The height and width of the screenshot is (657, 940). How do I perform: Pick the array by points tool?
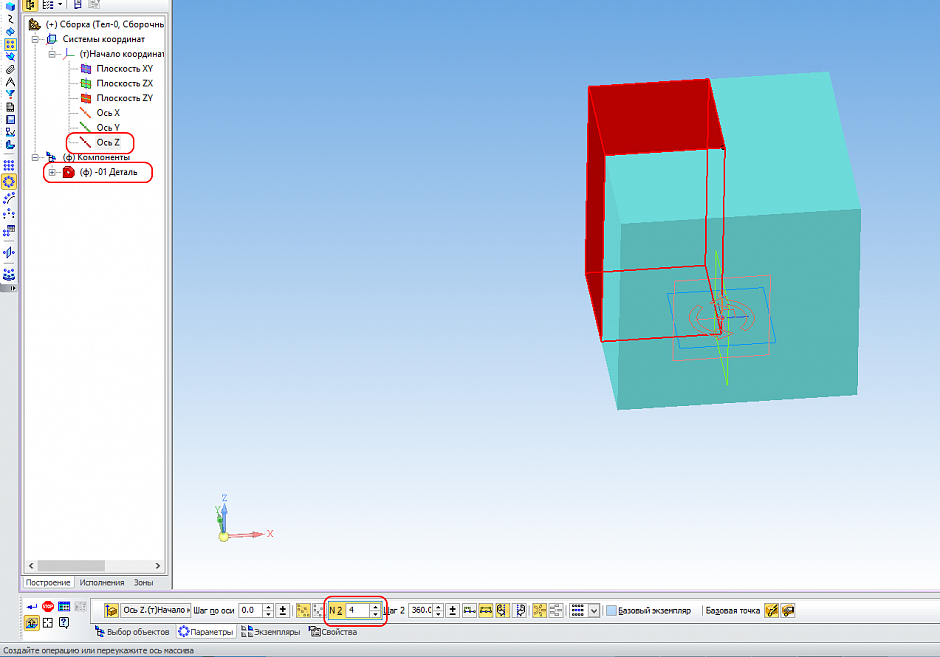[10, 214]
